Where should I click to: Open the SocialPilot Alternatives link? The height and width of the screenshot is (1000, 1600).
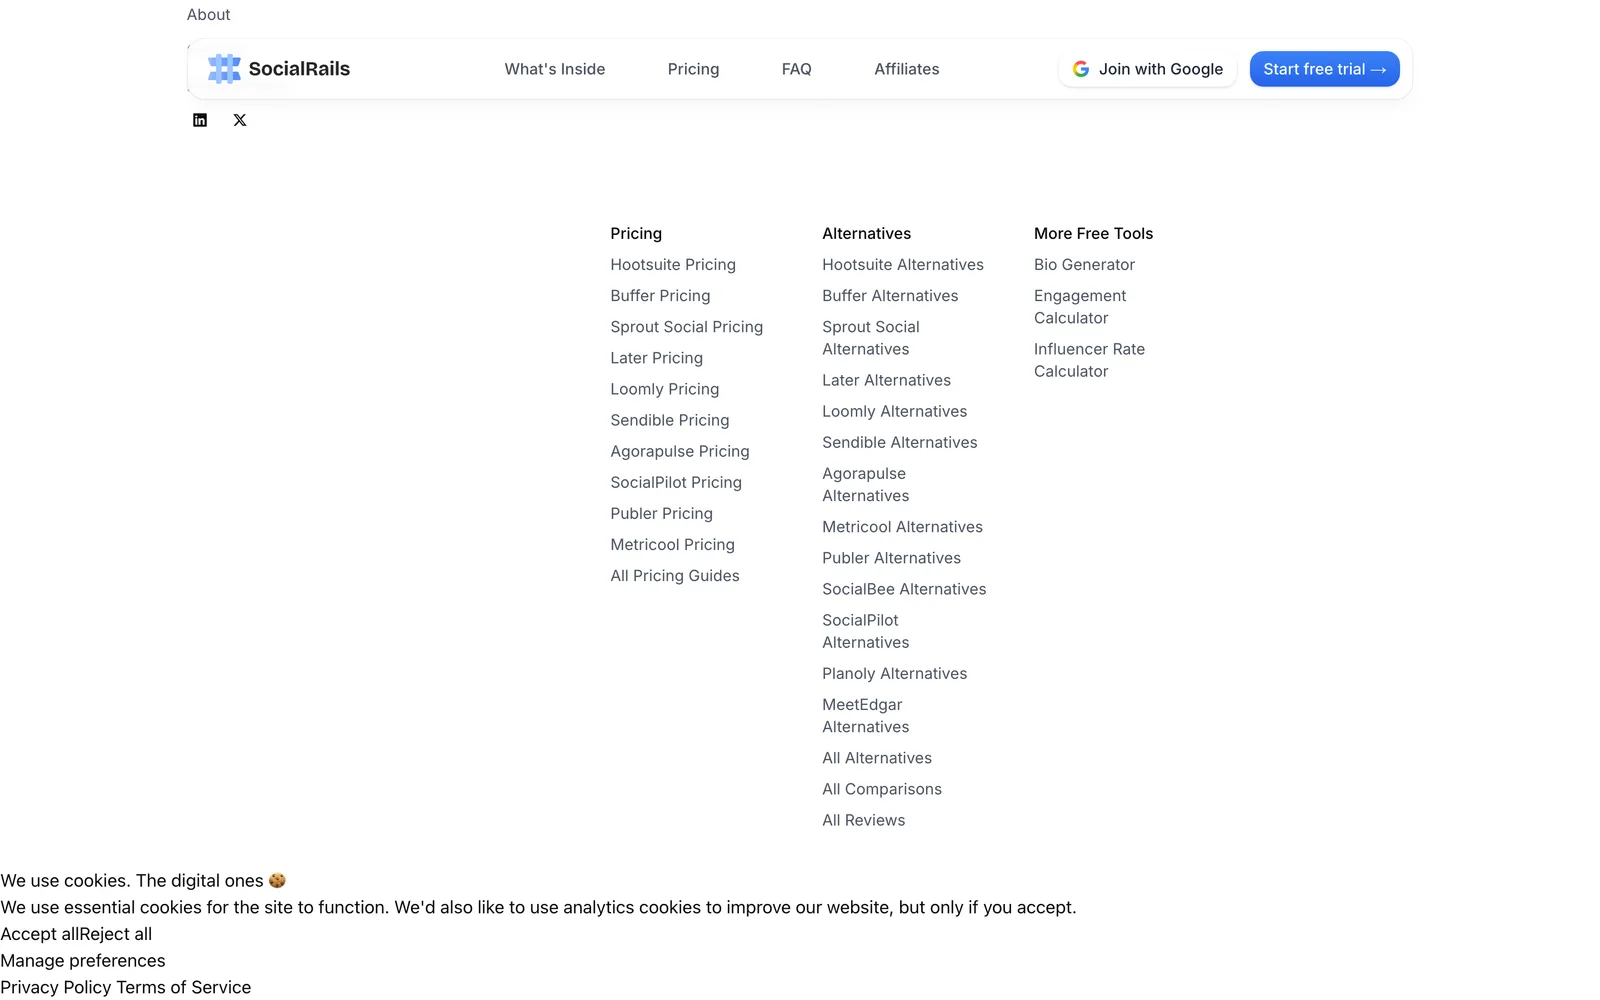(x=866, y=631)
